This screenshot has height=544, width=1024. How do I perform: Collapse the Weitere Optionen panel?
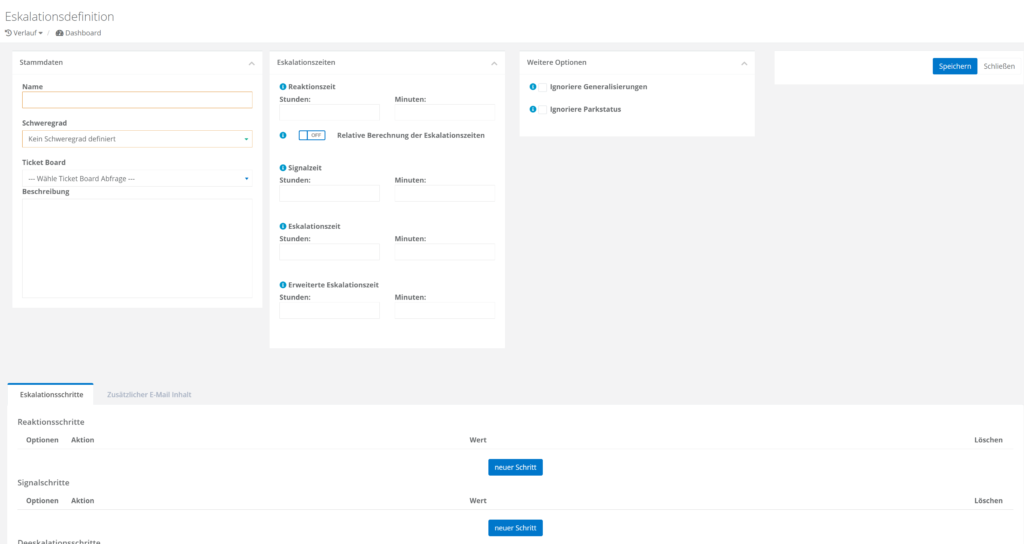[x=743, y=63]
